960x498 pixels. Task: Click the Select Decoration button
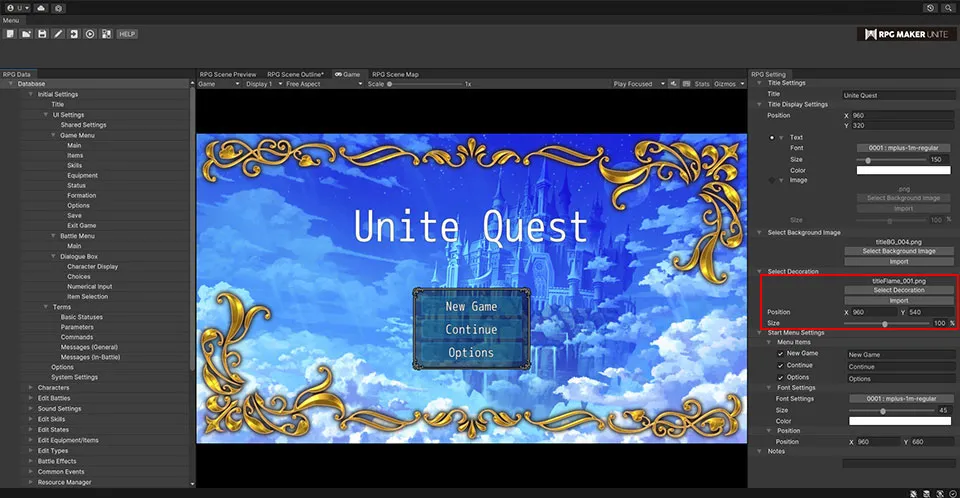pos(898,291)
